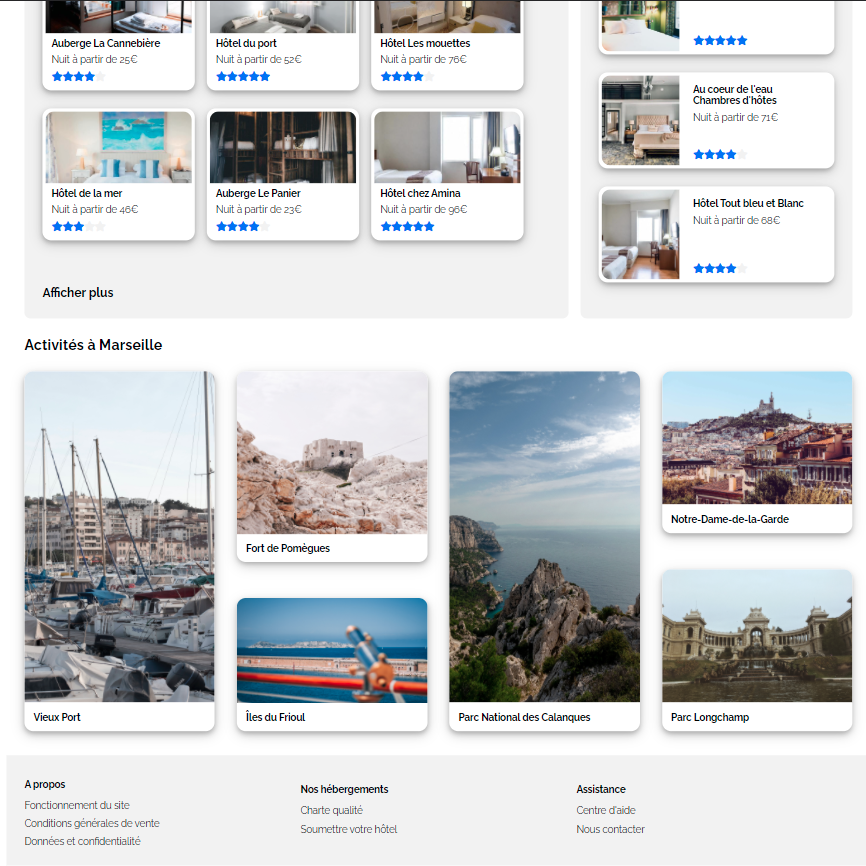Click the Nos hébergements footer heading

344,789
